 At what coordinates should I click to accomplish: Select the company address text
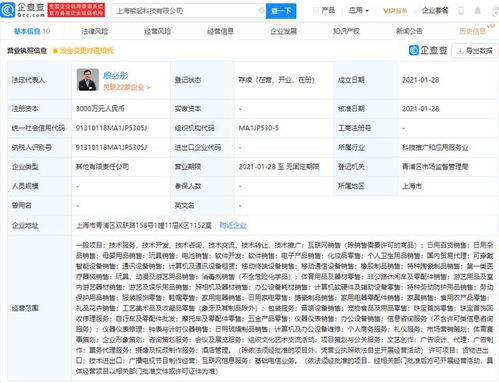click(x=144, y=225)
